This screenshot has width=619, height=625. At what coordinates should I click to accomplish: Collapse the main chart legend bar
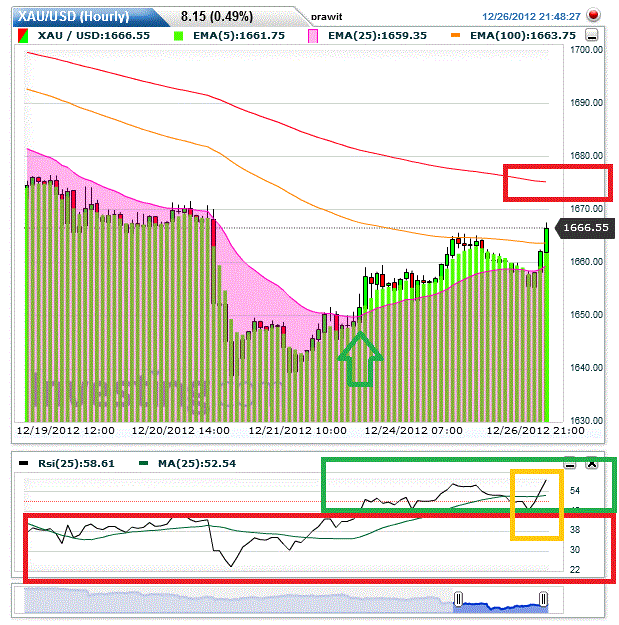click(x=592, y=35)
